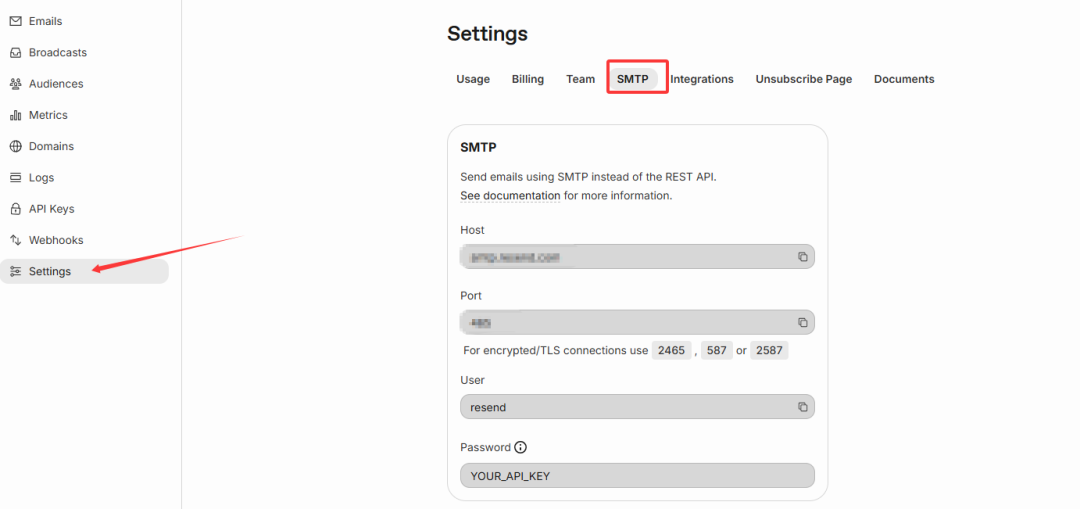The height and width of the screenshot is (509, 1080).
Task: Click the port 2465 badge
Action: [x=672, y=351]
